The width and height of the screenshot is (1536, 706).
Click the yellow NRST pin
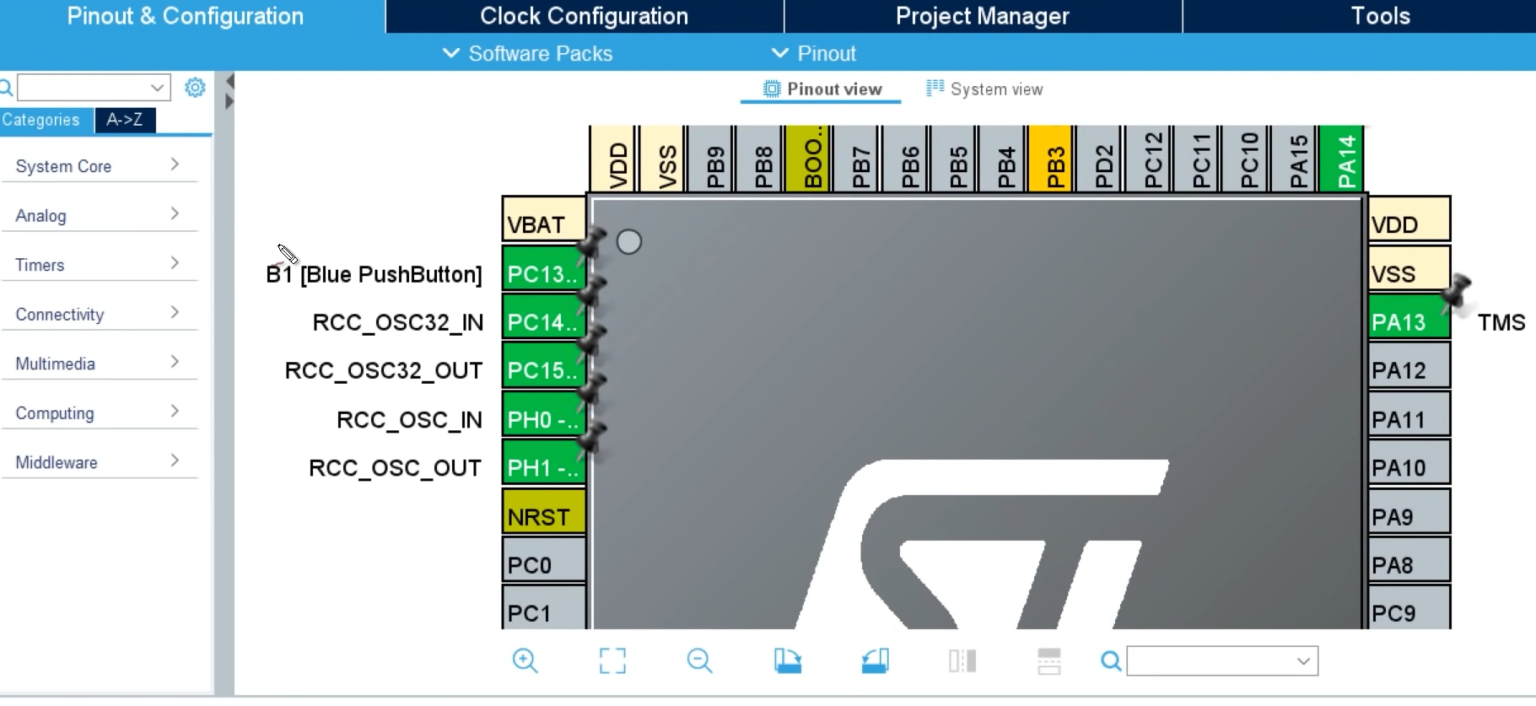pos(543,517)
